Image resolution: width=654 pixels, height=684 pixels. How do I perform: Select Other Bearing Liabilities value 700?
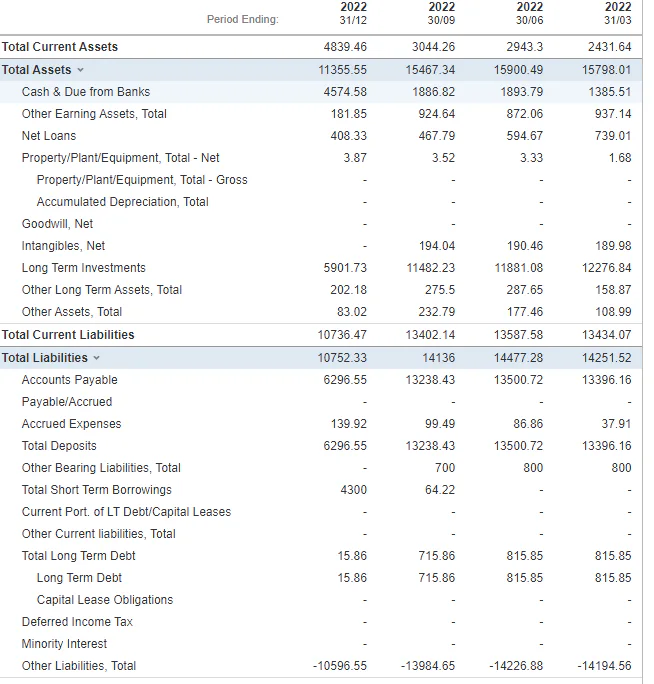tap(445, 468)
